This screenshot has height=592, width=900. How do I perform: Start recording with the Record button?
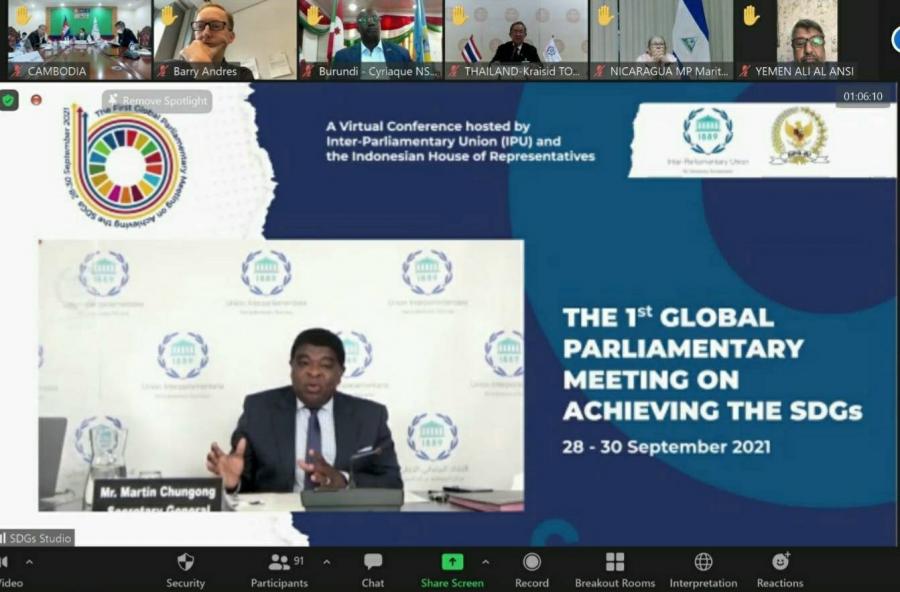[532, 569]
